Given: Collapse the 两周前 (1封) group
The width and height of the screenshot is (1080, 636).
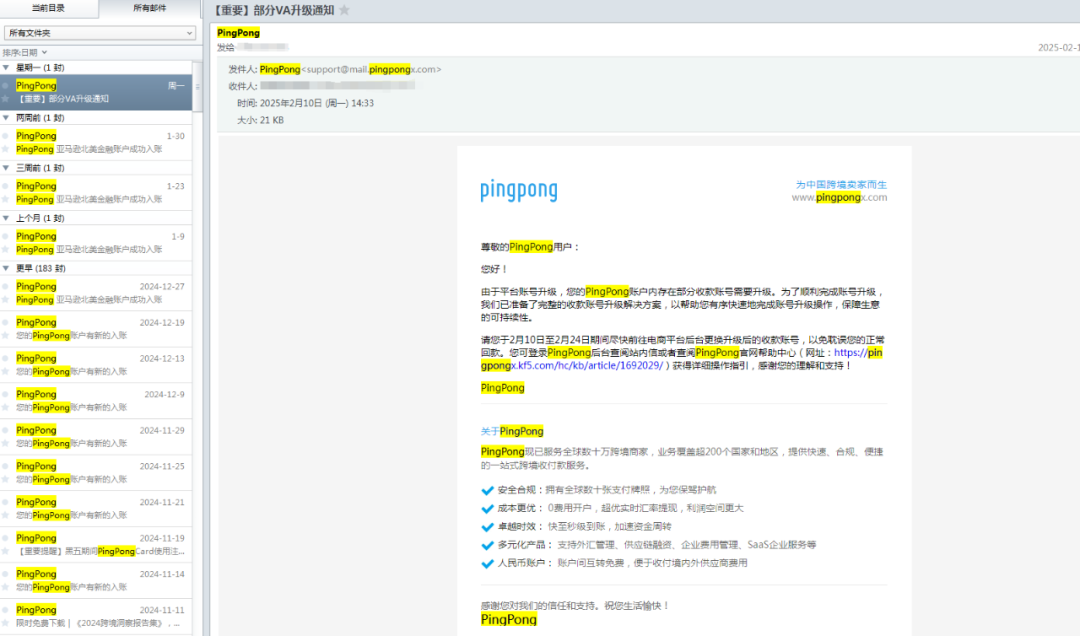Looking at the screenshot, I should (x=6, y=118).
